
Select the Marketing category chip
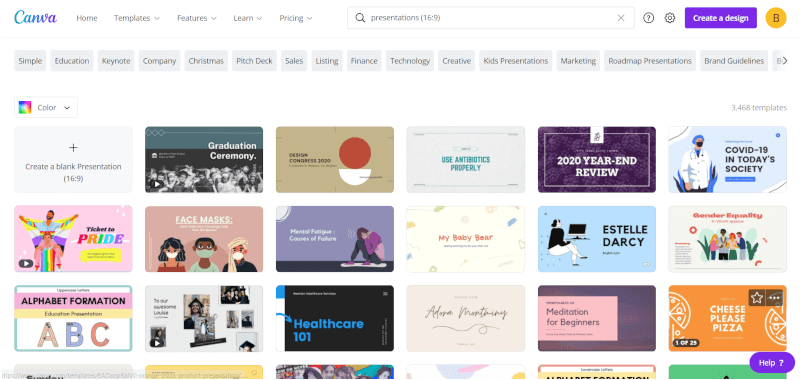(578, 61)
